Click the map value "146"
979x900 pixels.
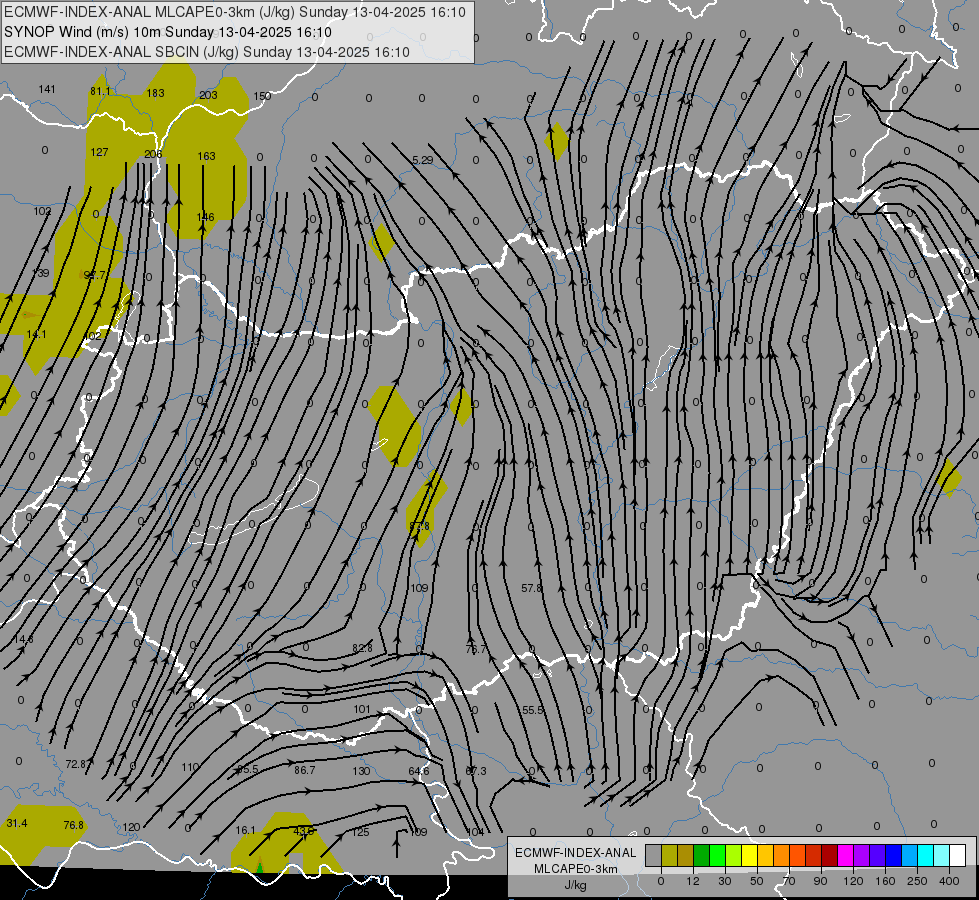pyautogui.click(x=205, y=217)
